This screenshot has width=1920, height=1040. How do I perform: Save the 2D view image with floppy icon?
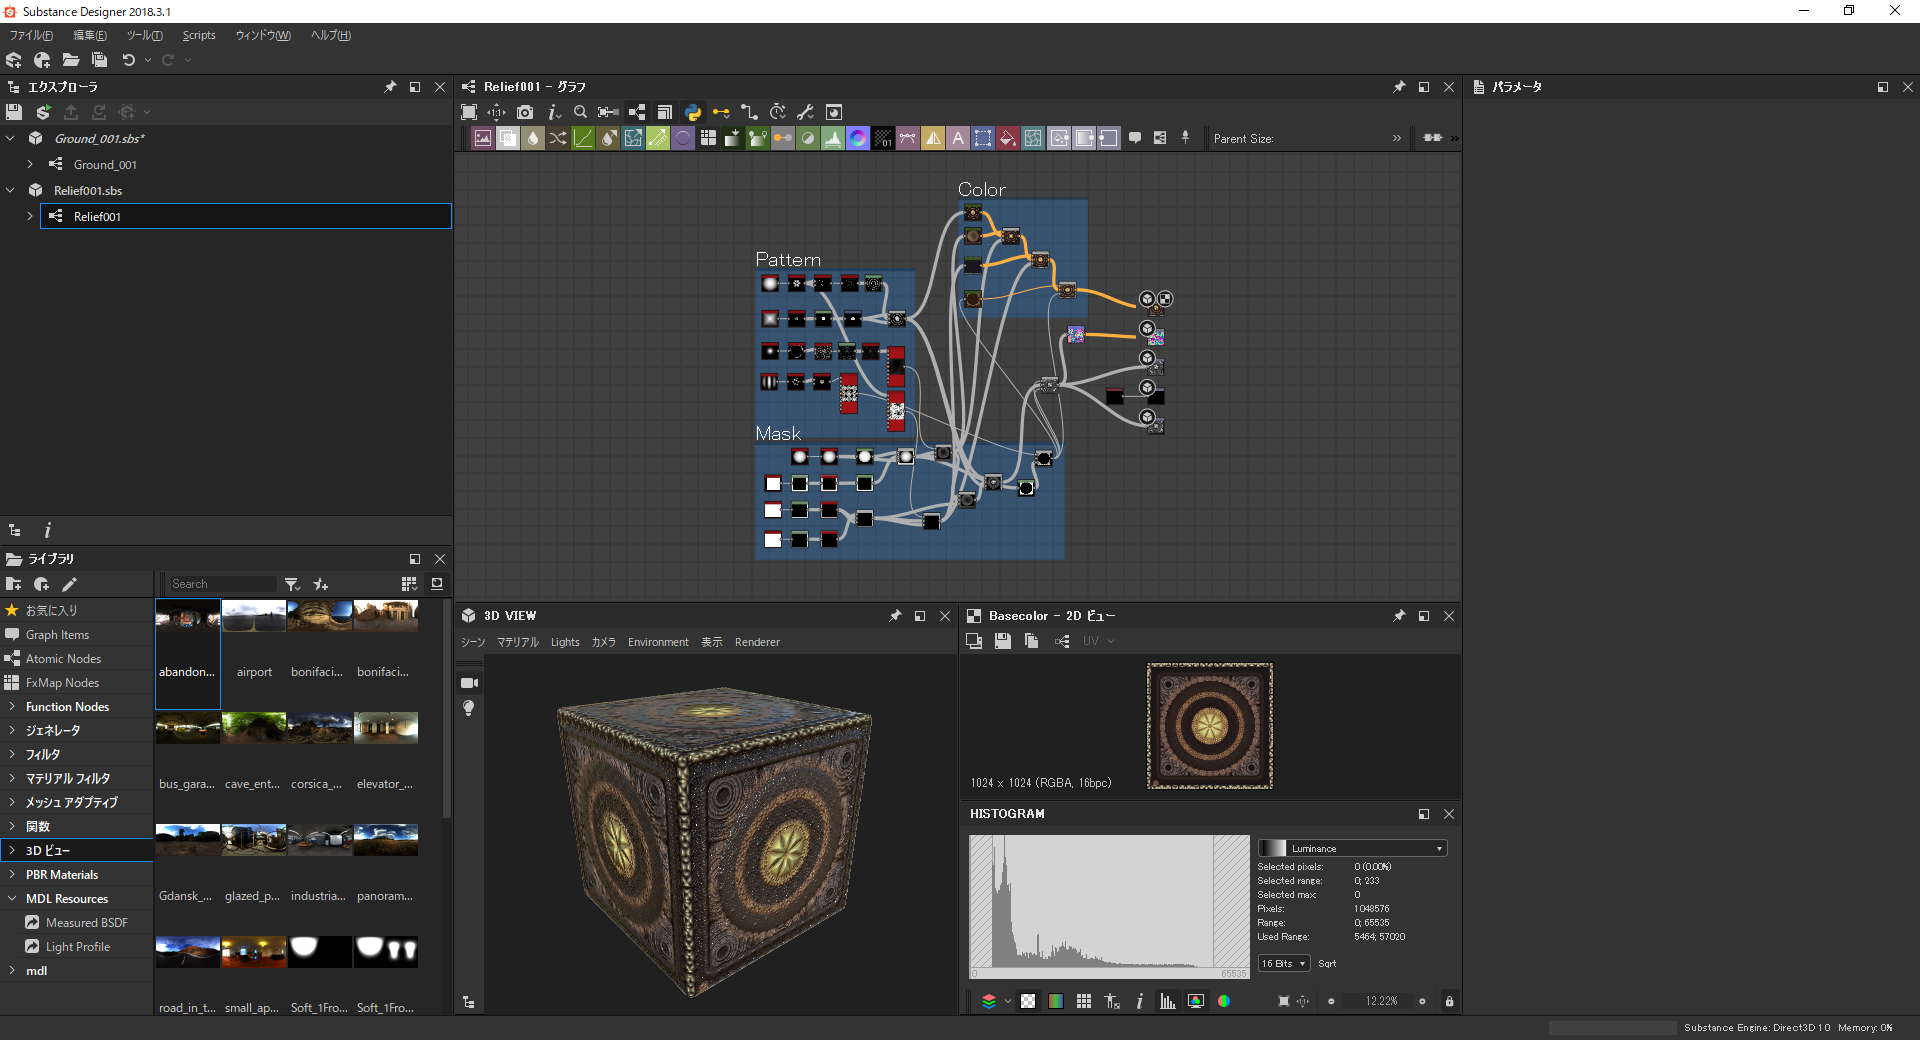1003,641
